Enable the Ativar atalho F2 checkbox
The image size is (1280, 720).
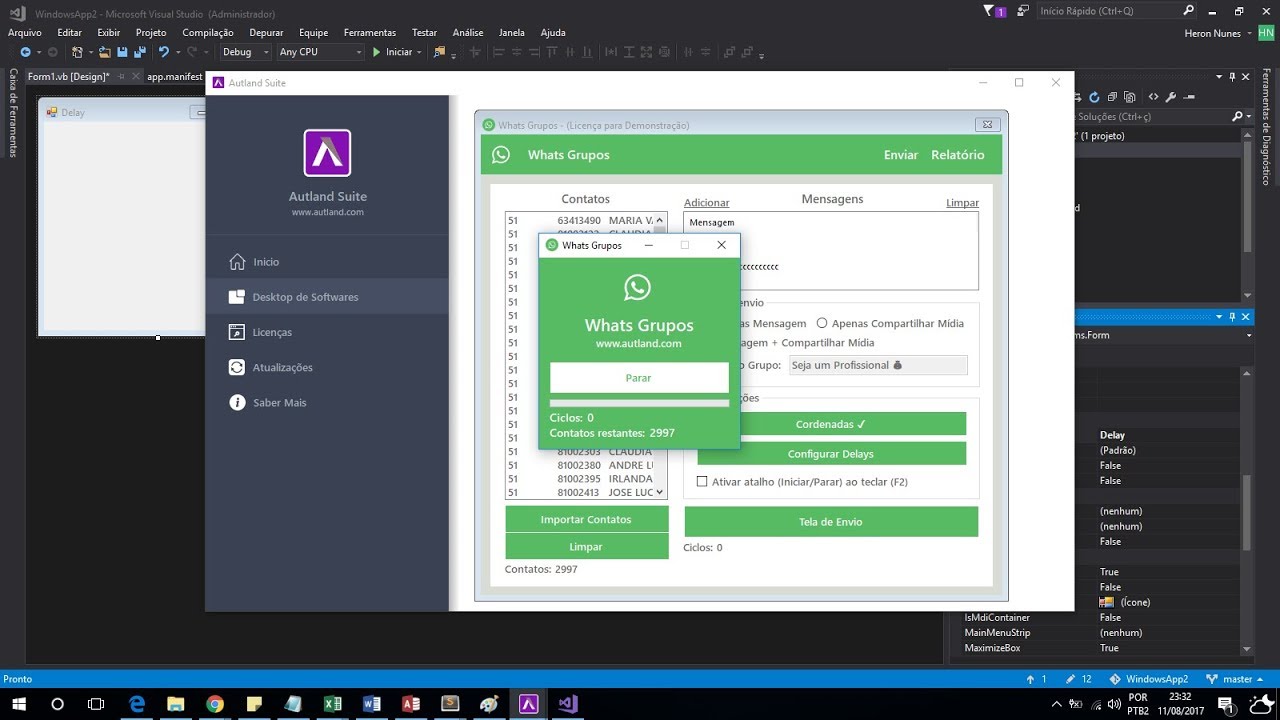(702, 482)
